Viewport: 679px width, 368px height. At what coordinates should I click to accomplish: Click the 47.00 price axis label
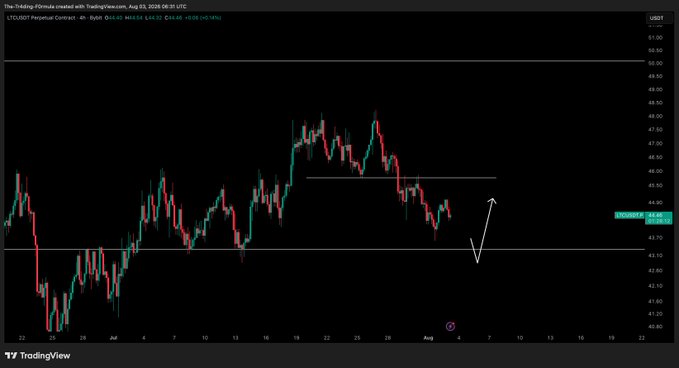coord(655,143)
